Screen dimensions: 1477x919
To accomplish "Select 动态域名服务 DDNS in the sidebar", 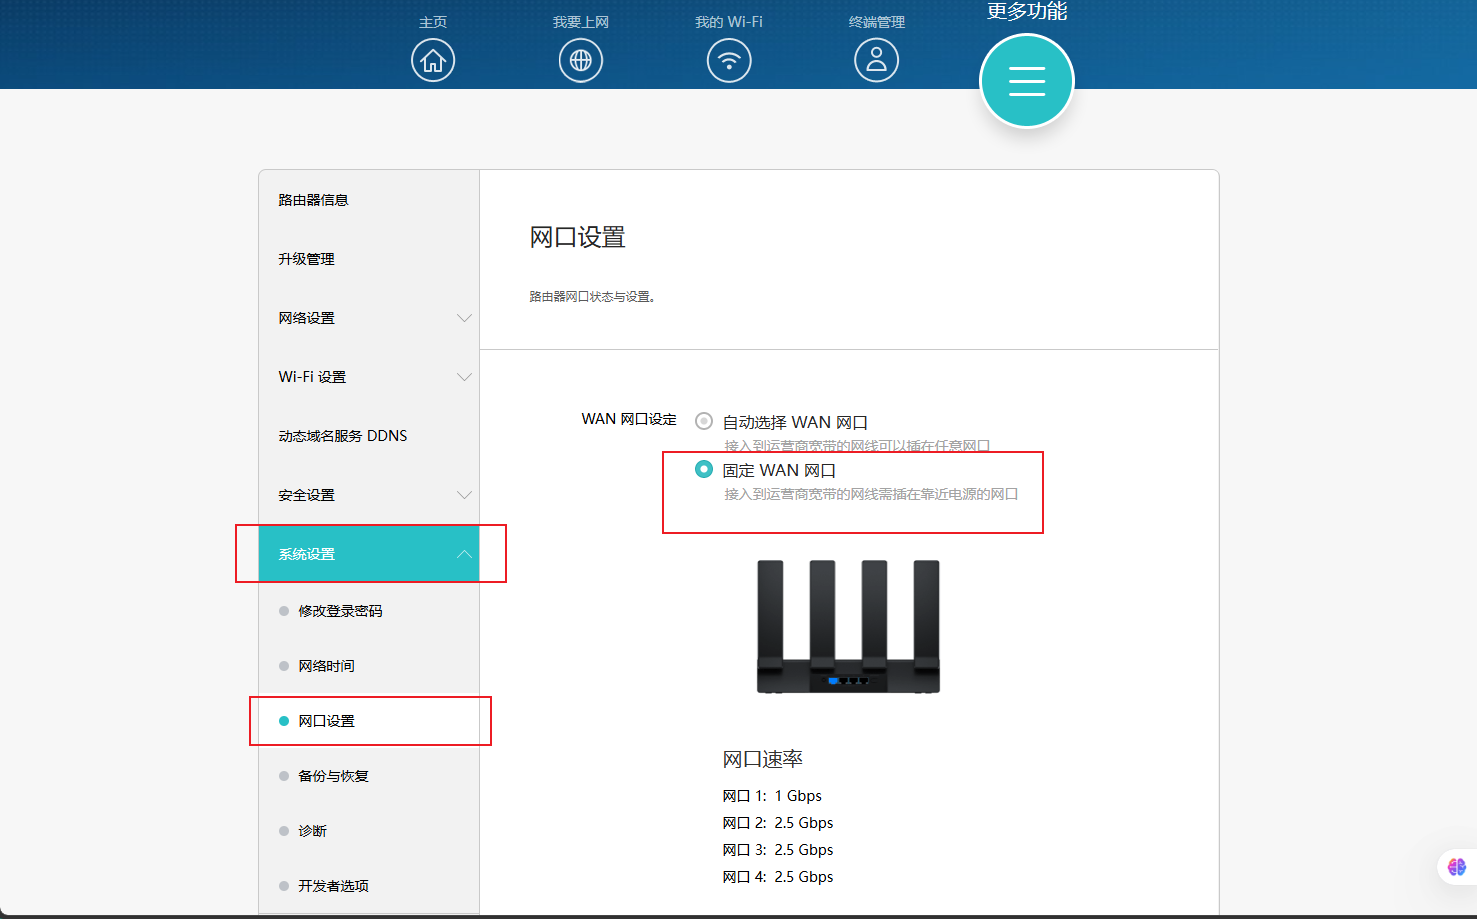I will (342, 435).
